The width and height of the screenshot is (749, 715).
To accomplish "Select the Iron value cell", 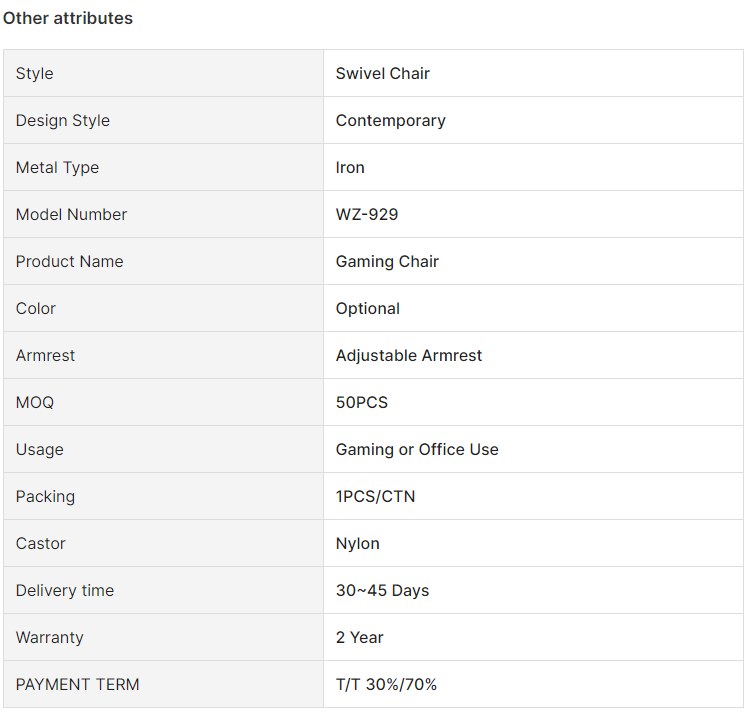I will pyautogui.click(x=533, y=167).
